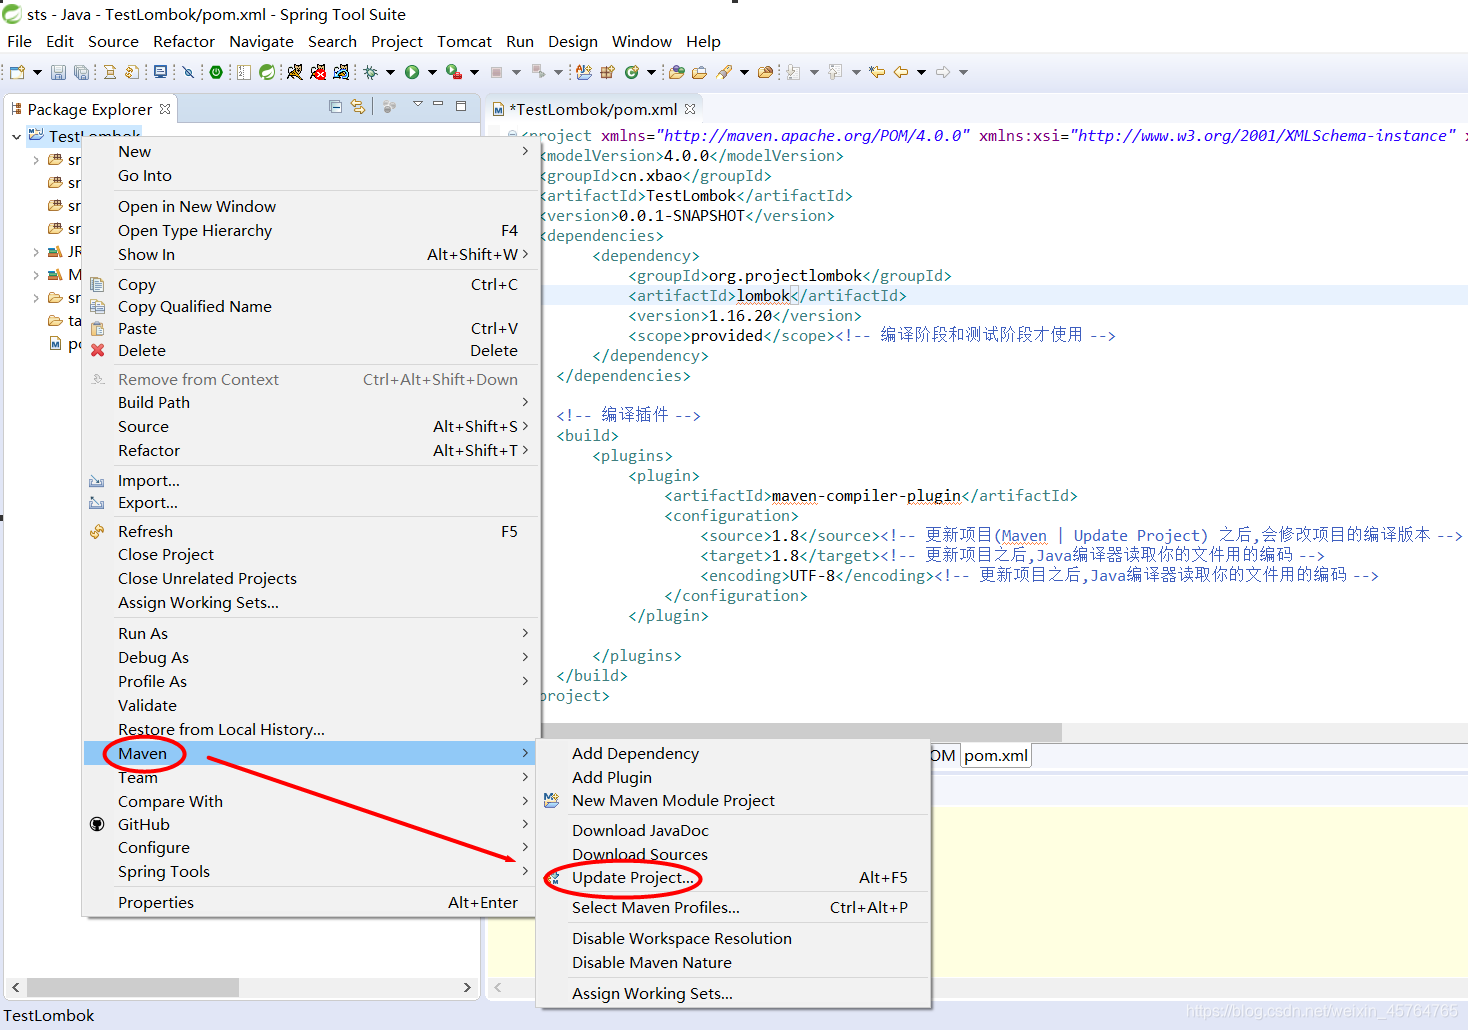Save all open editors with Save All icon
The width and height of the screenshot is (1468, 1030).
(82, 71)
